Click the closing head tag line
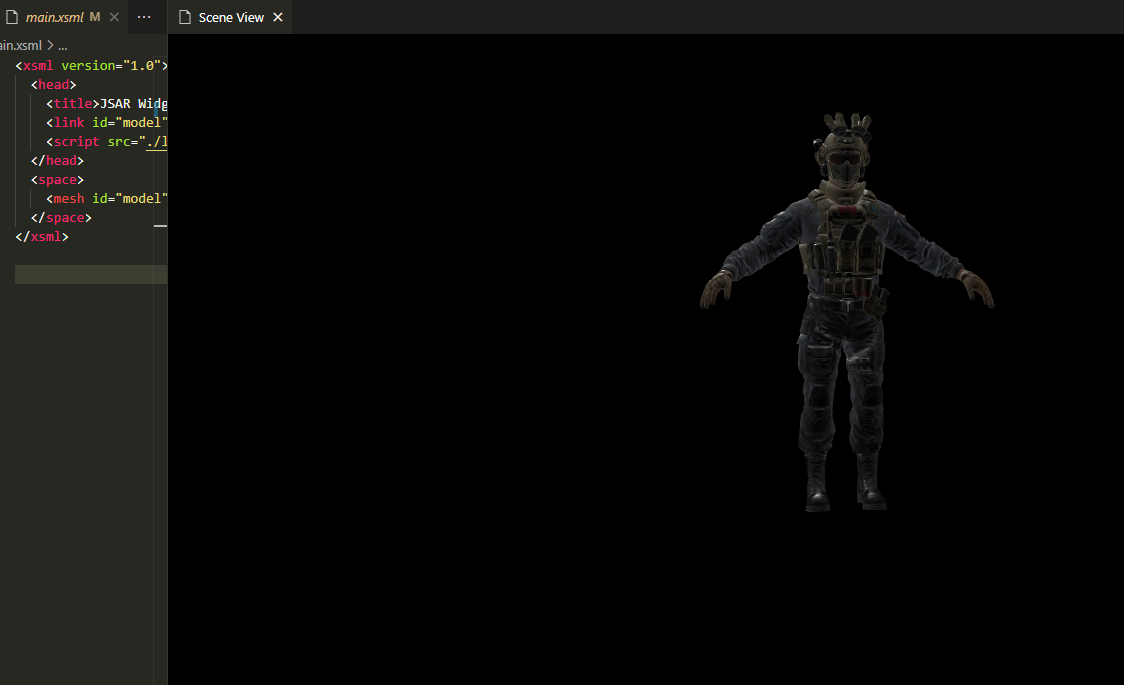This screenshot has width=1124, height=685. 57,161
